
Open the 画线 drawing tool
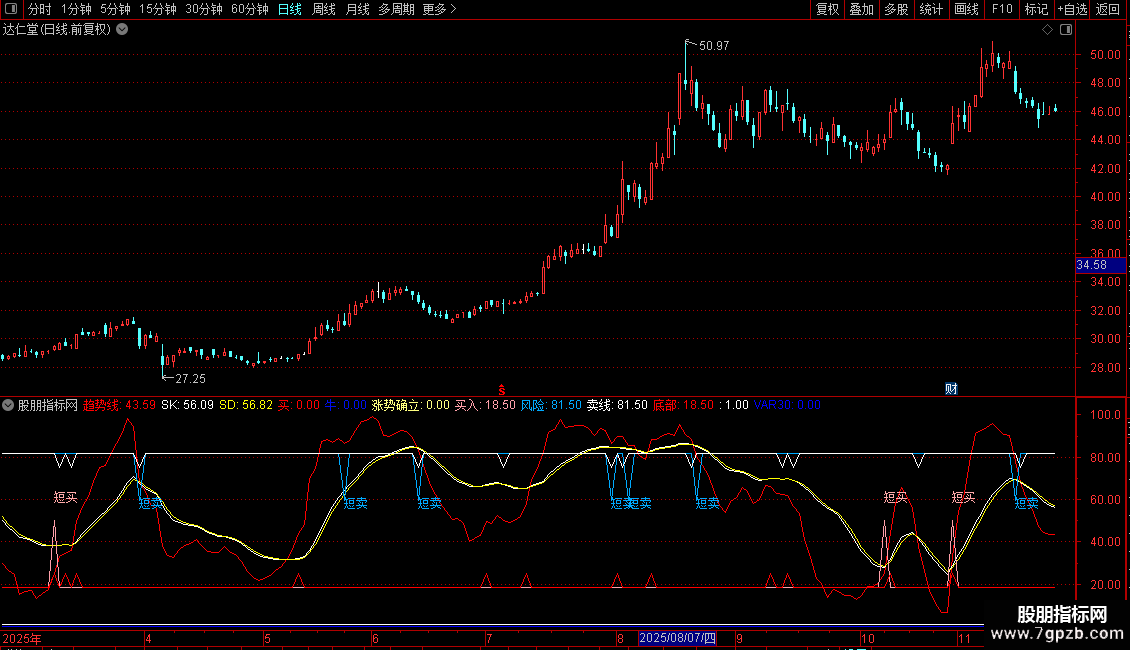point(966,9)
